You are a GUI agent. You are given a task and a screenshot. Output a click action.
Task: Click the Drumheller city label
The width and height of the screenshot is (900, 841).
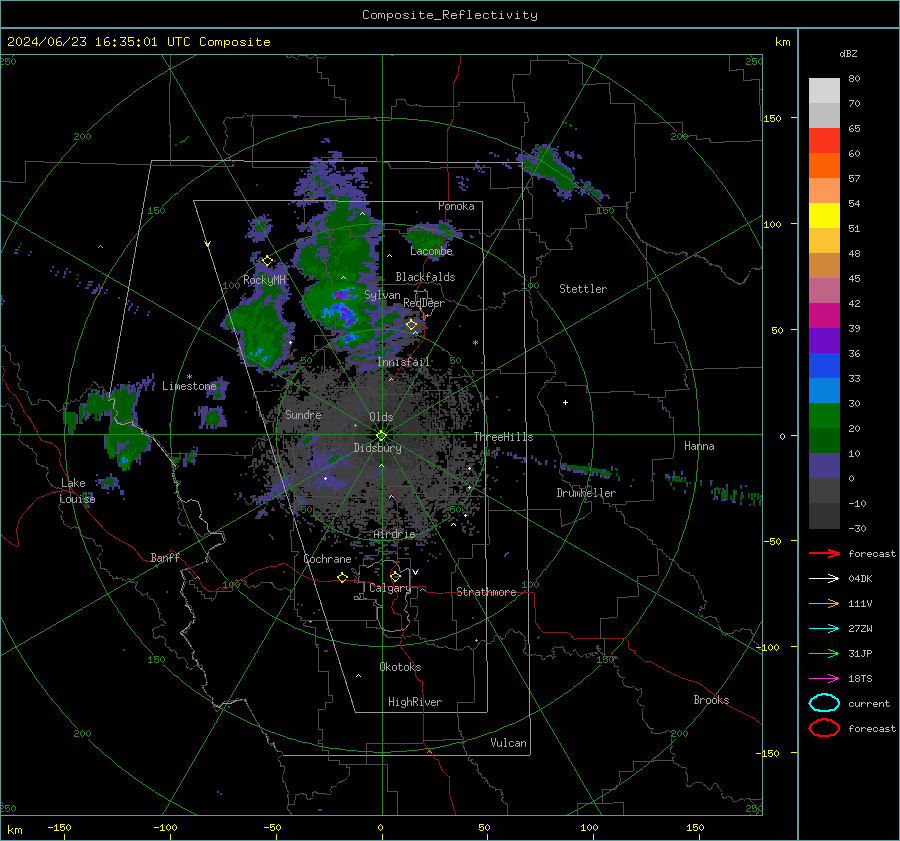(586, 493)
